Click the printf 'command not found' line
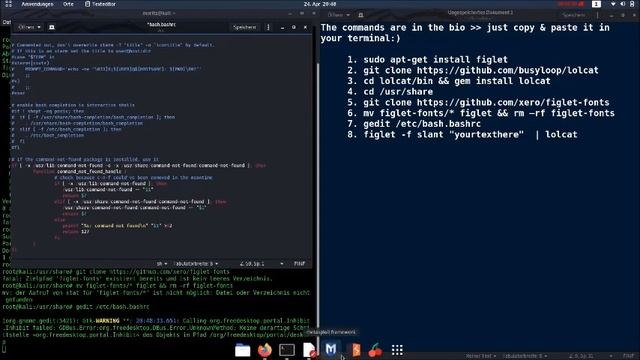Screen dimensions: 640x360 (x=117, y=225)
